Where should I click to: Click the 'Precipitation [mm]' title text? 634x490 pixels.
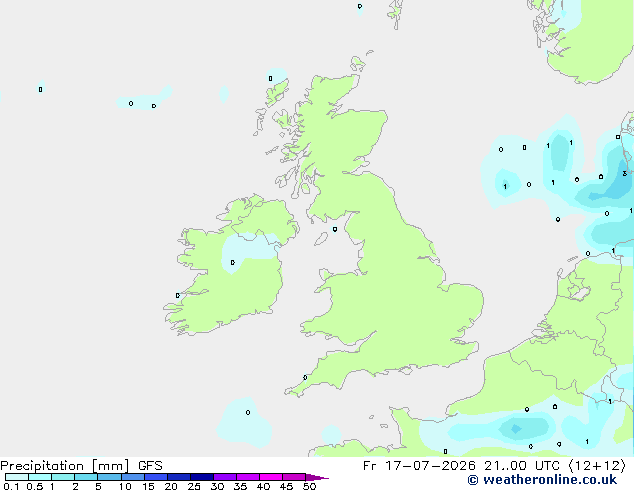65,466
